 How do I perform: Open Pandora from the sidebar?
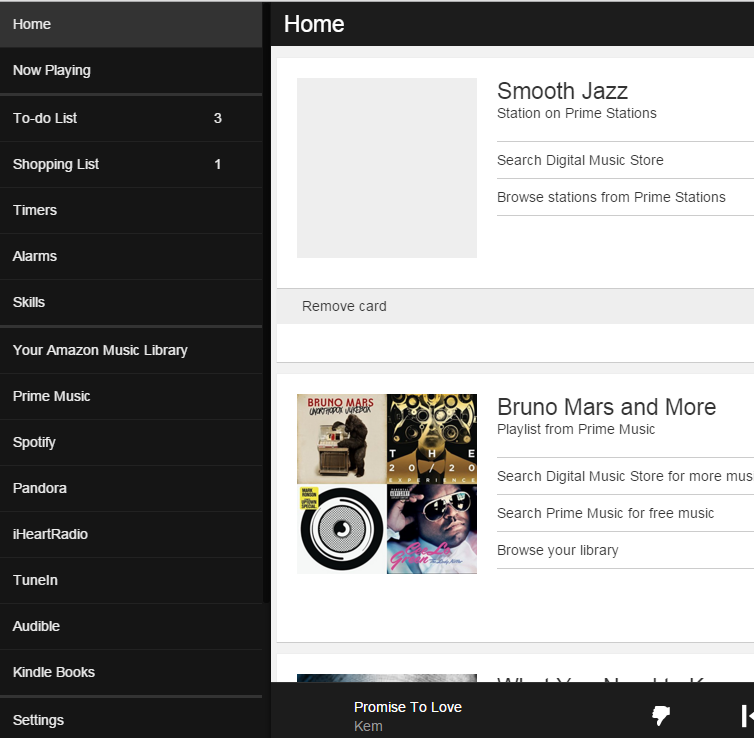point(131,488)
